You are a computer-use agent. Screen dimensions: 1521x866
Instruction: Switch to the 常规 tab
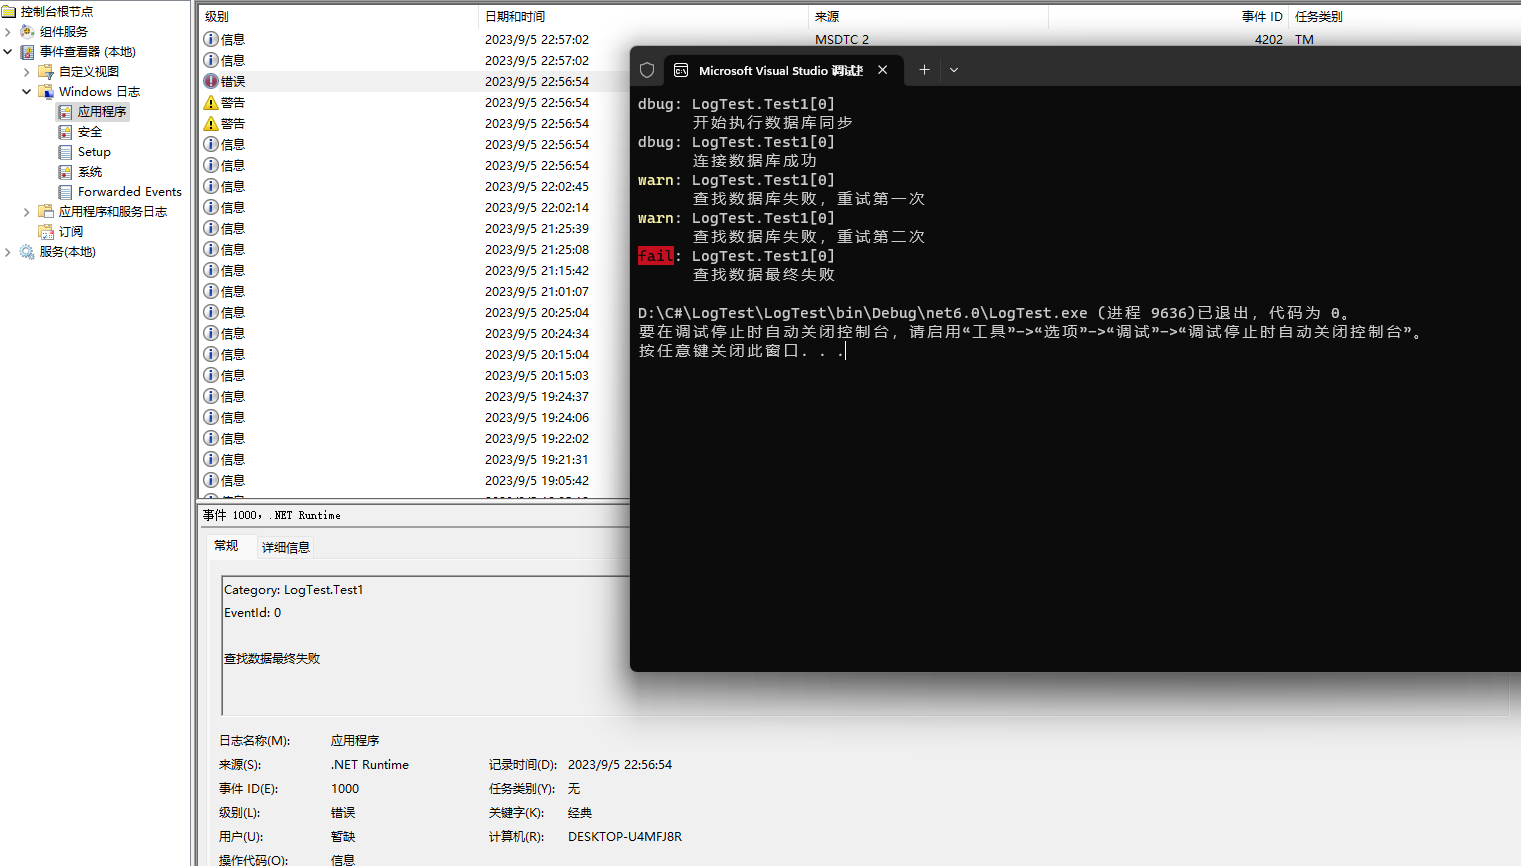[226, 546]
